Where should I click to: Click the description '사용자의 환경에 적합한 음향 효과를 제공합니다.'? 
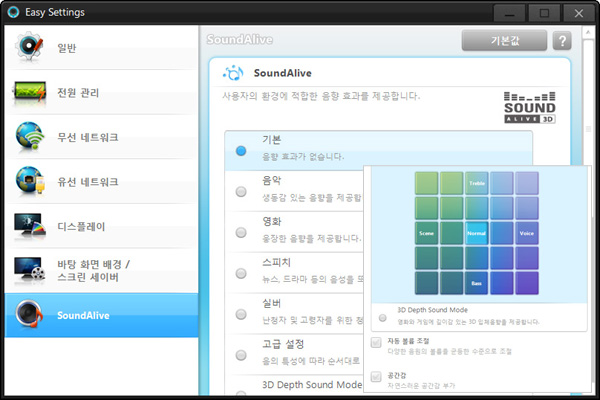point(321,96)
